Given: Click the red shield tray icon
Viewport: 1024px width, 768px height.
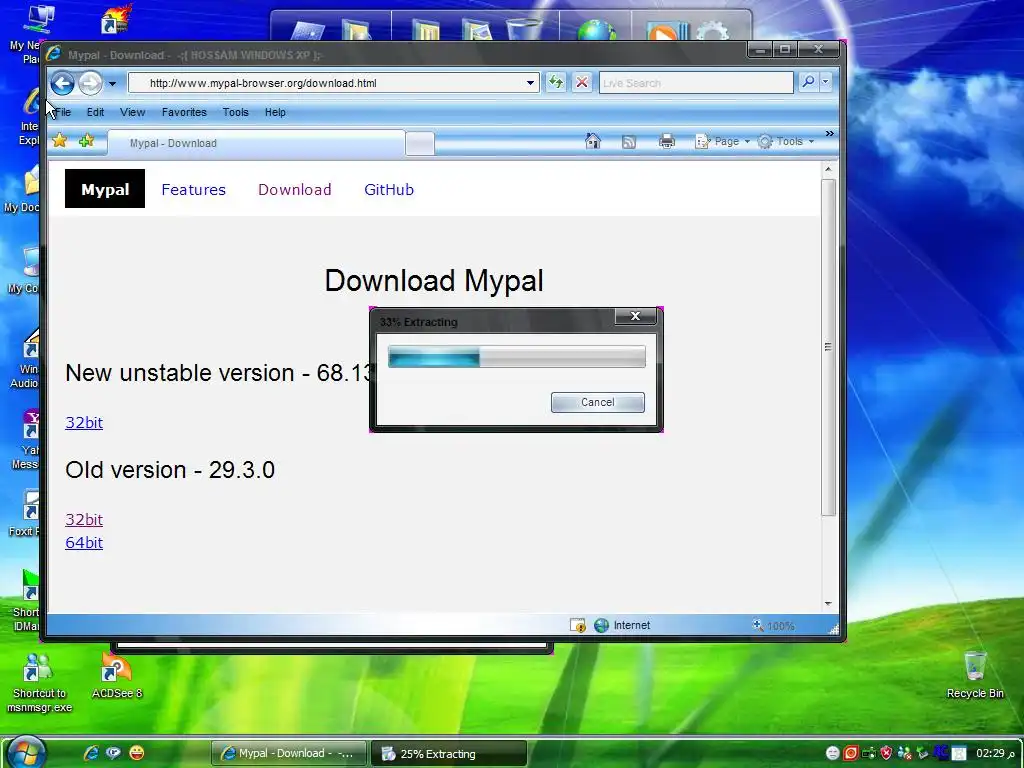Looking at the screenshot, I should point(886,753).
